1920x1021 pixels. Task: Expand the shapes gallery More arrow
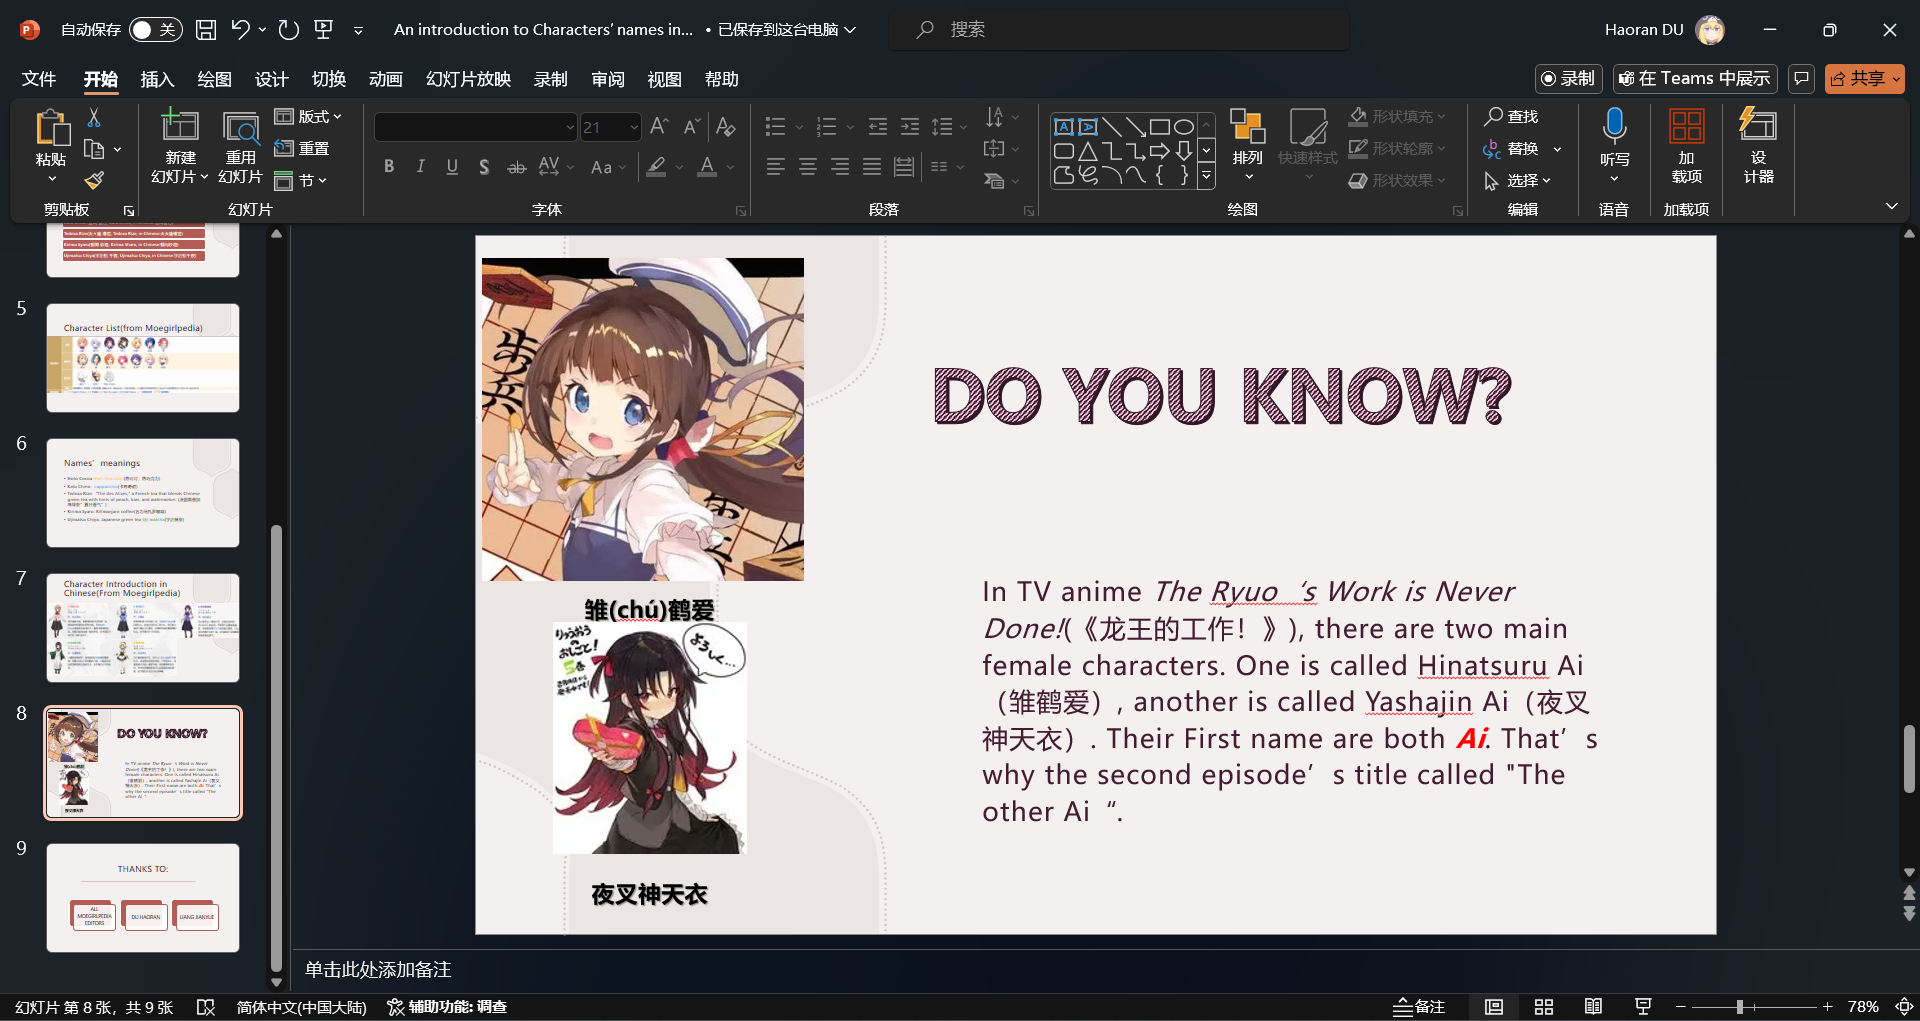tap(1206, 177)
